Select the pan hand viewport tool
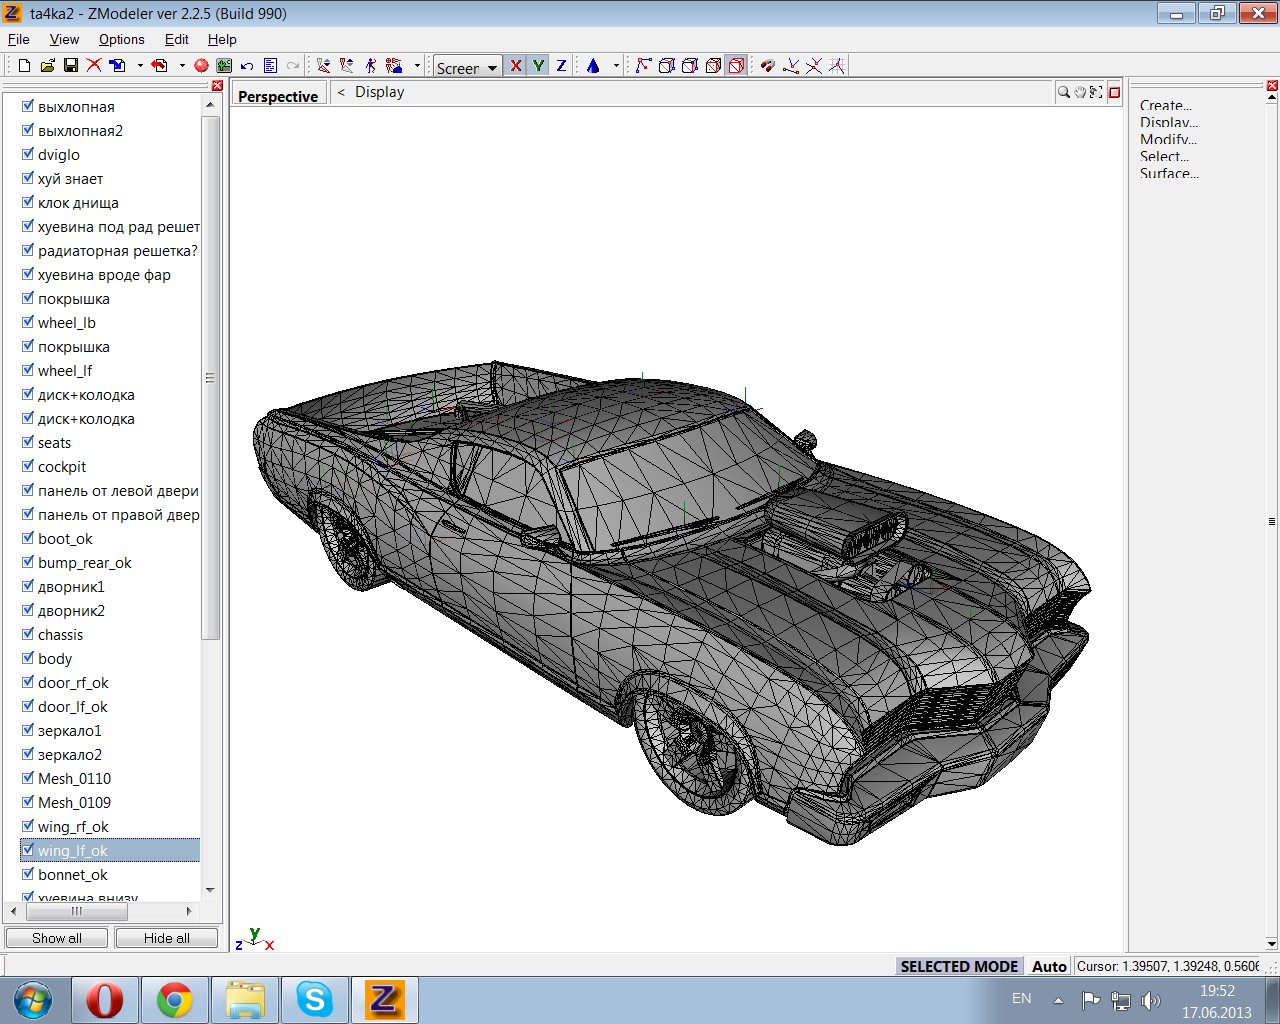Screen dimensions: 1280x1024 coord(1080,92)
